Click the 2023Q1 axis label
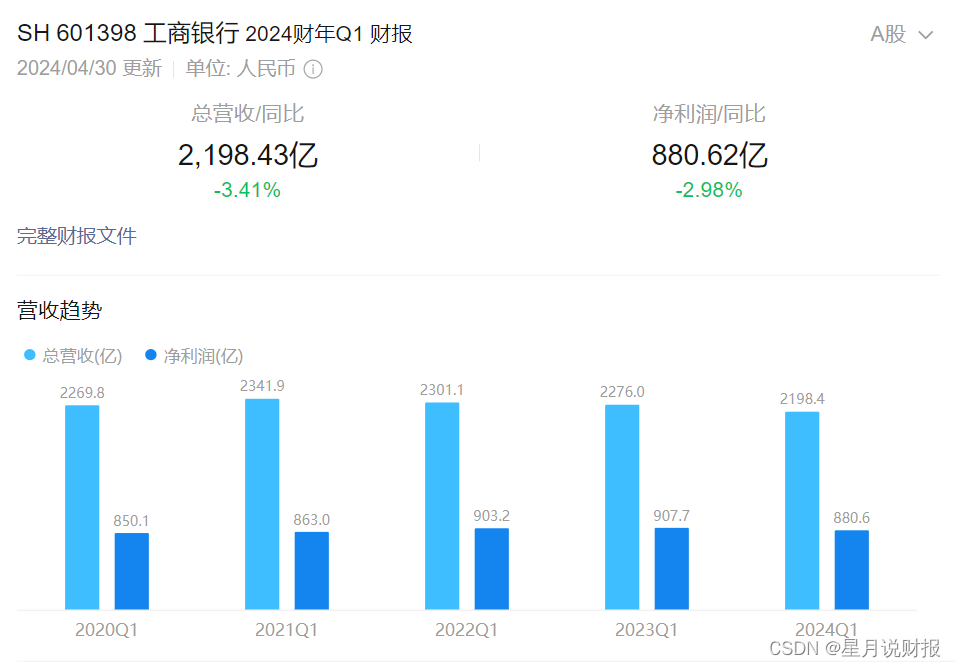 coord(646,630)
